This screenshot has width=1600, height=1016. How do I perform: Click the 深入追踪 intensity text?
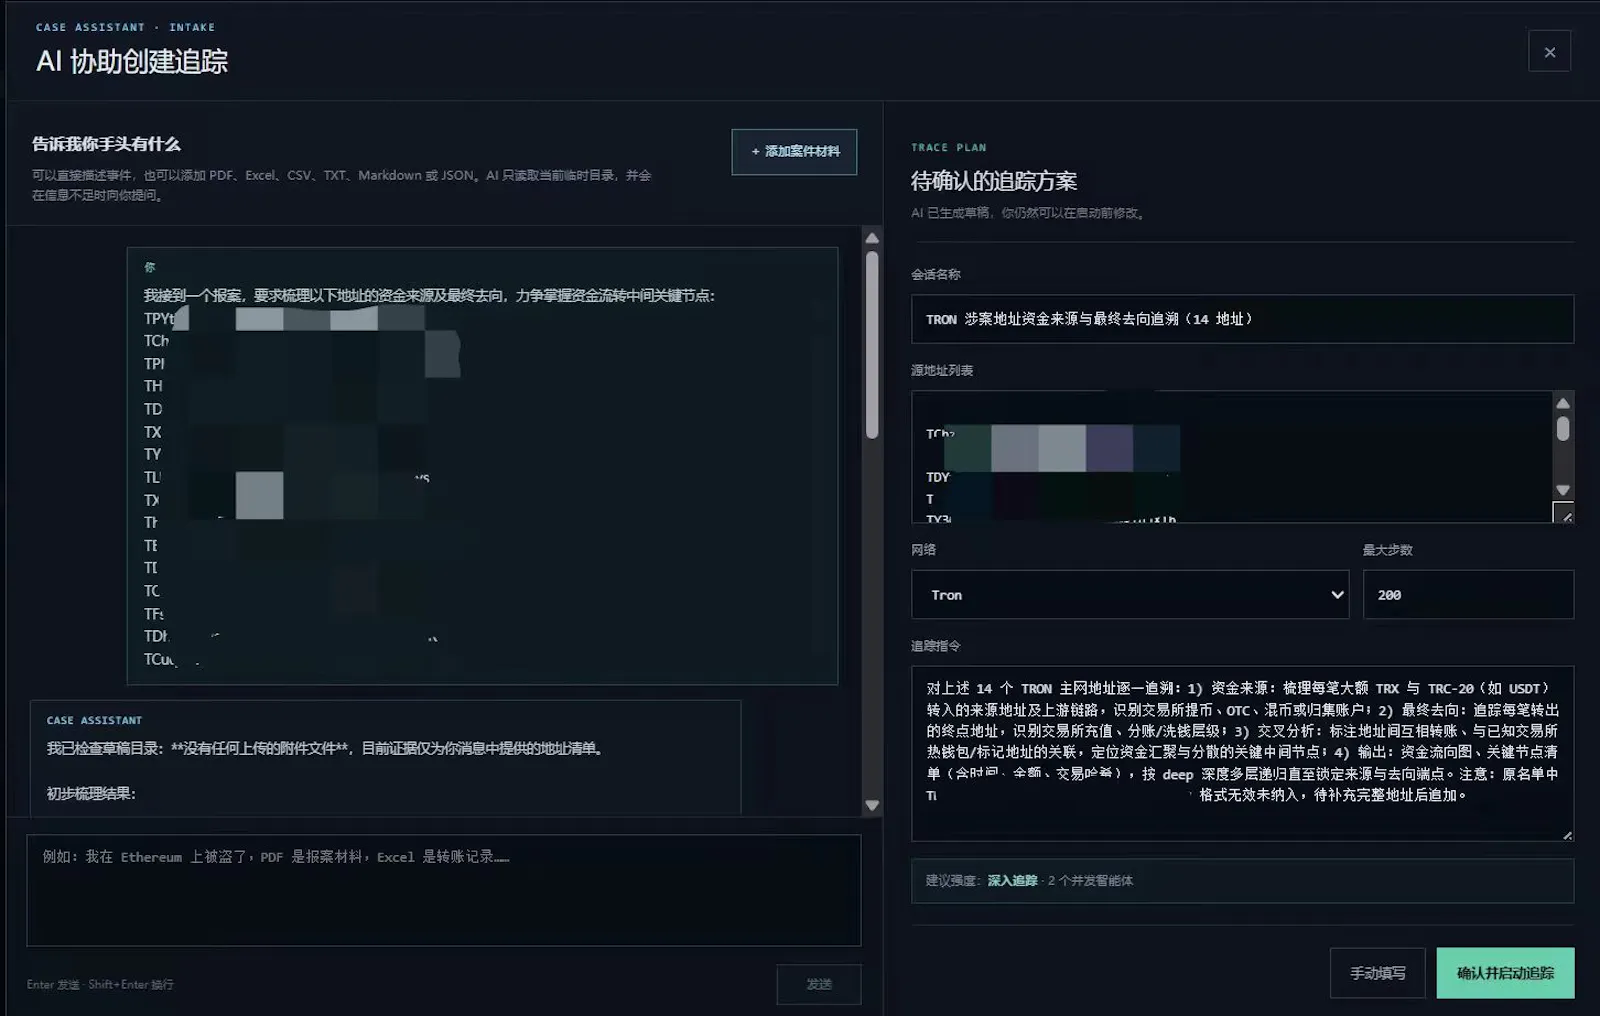pos(1012,881)
